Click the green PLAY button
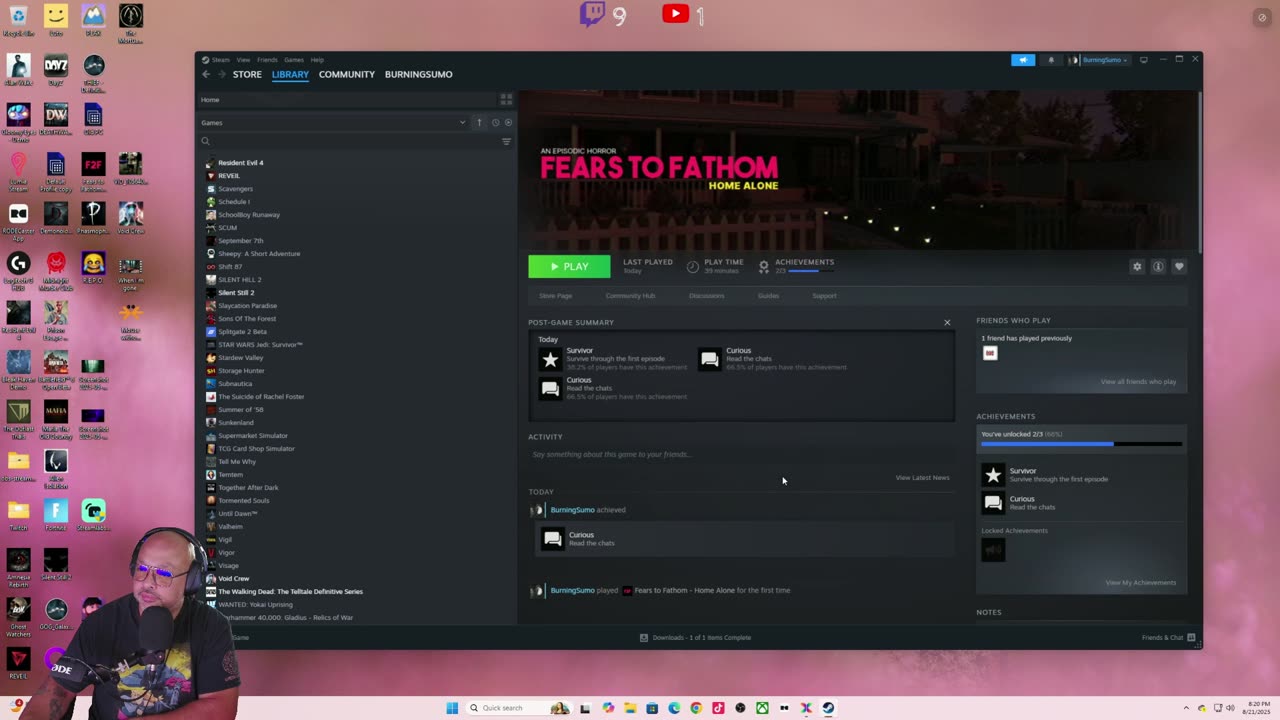Screen dimensions: 1280x720 tap(569, 266)
